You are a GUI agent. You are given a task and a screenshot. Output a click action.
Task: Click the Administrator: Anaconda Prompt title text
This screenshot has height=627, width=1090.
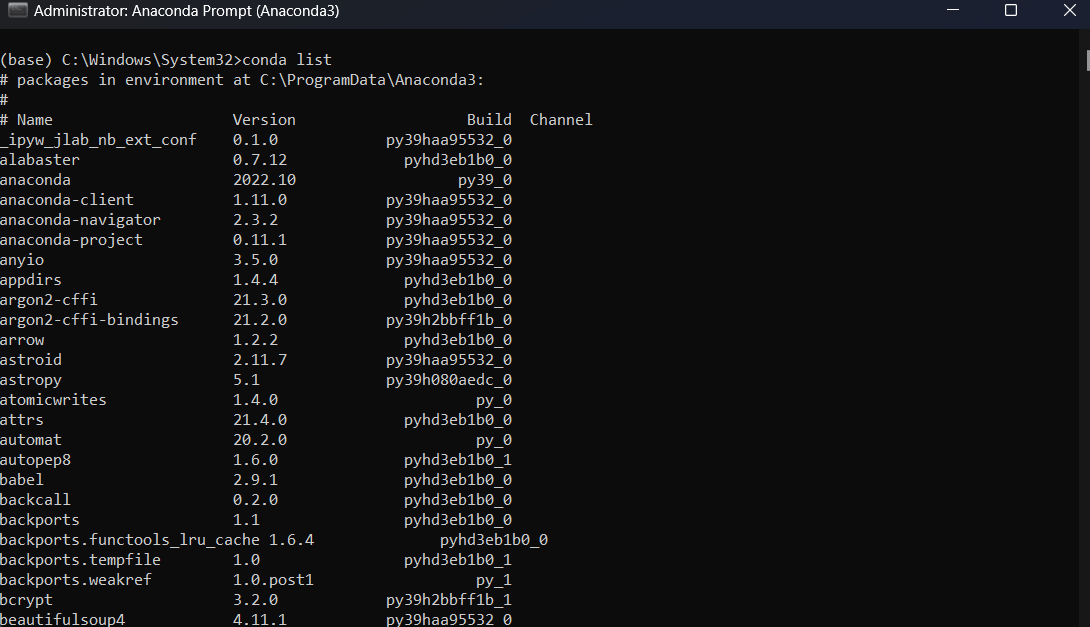[185, 10]
